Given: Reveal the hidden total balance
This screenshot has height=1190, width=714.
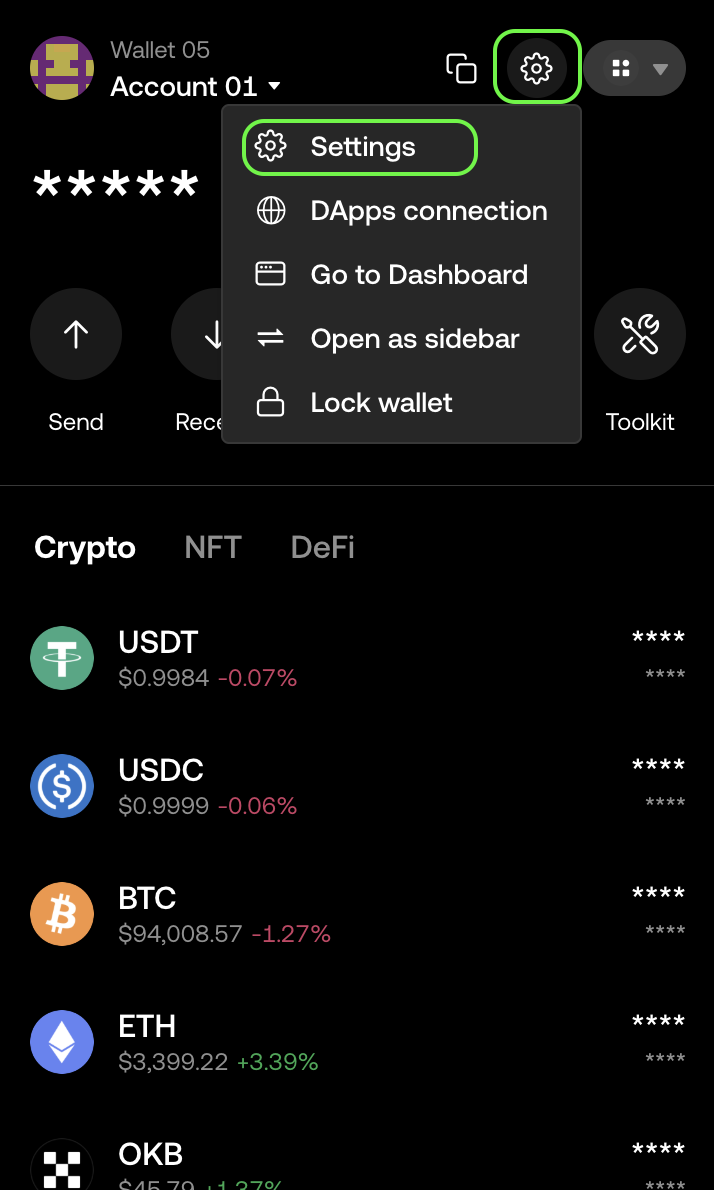Looking at the screenshot, I should [x=116, y=186].
